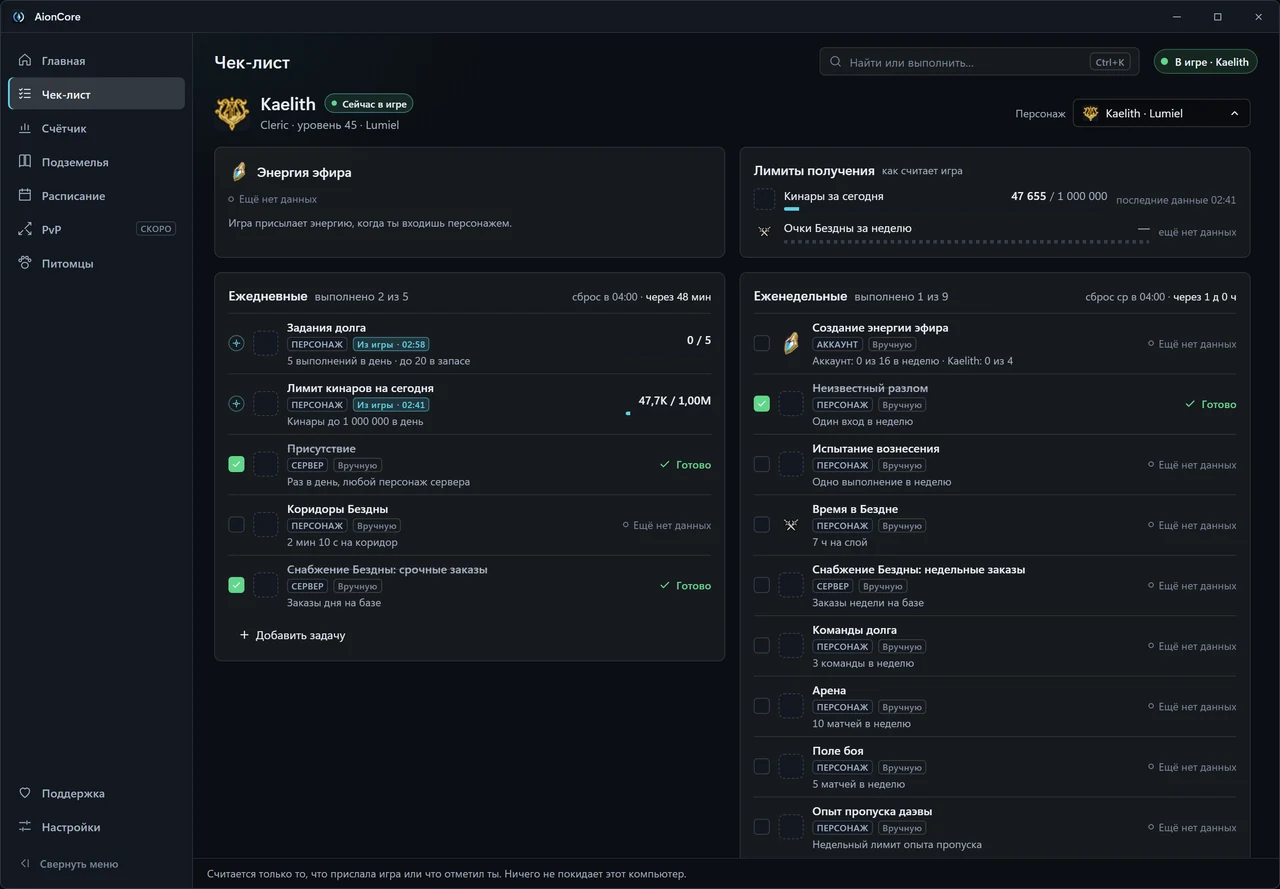Screen dimensions: 1280x889
Task: Open the В игре · Kaelith status pill
Action: click(1205, 62)
